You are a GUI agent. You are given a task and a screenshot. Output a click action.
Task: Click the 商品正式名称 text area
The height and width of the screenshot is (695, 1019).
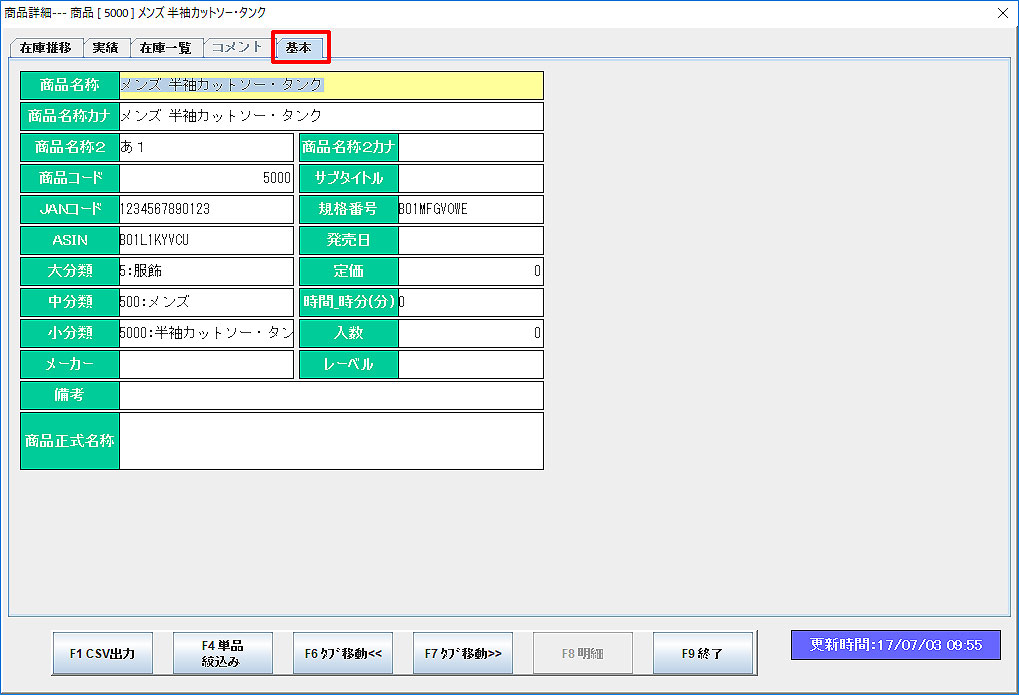331,441
